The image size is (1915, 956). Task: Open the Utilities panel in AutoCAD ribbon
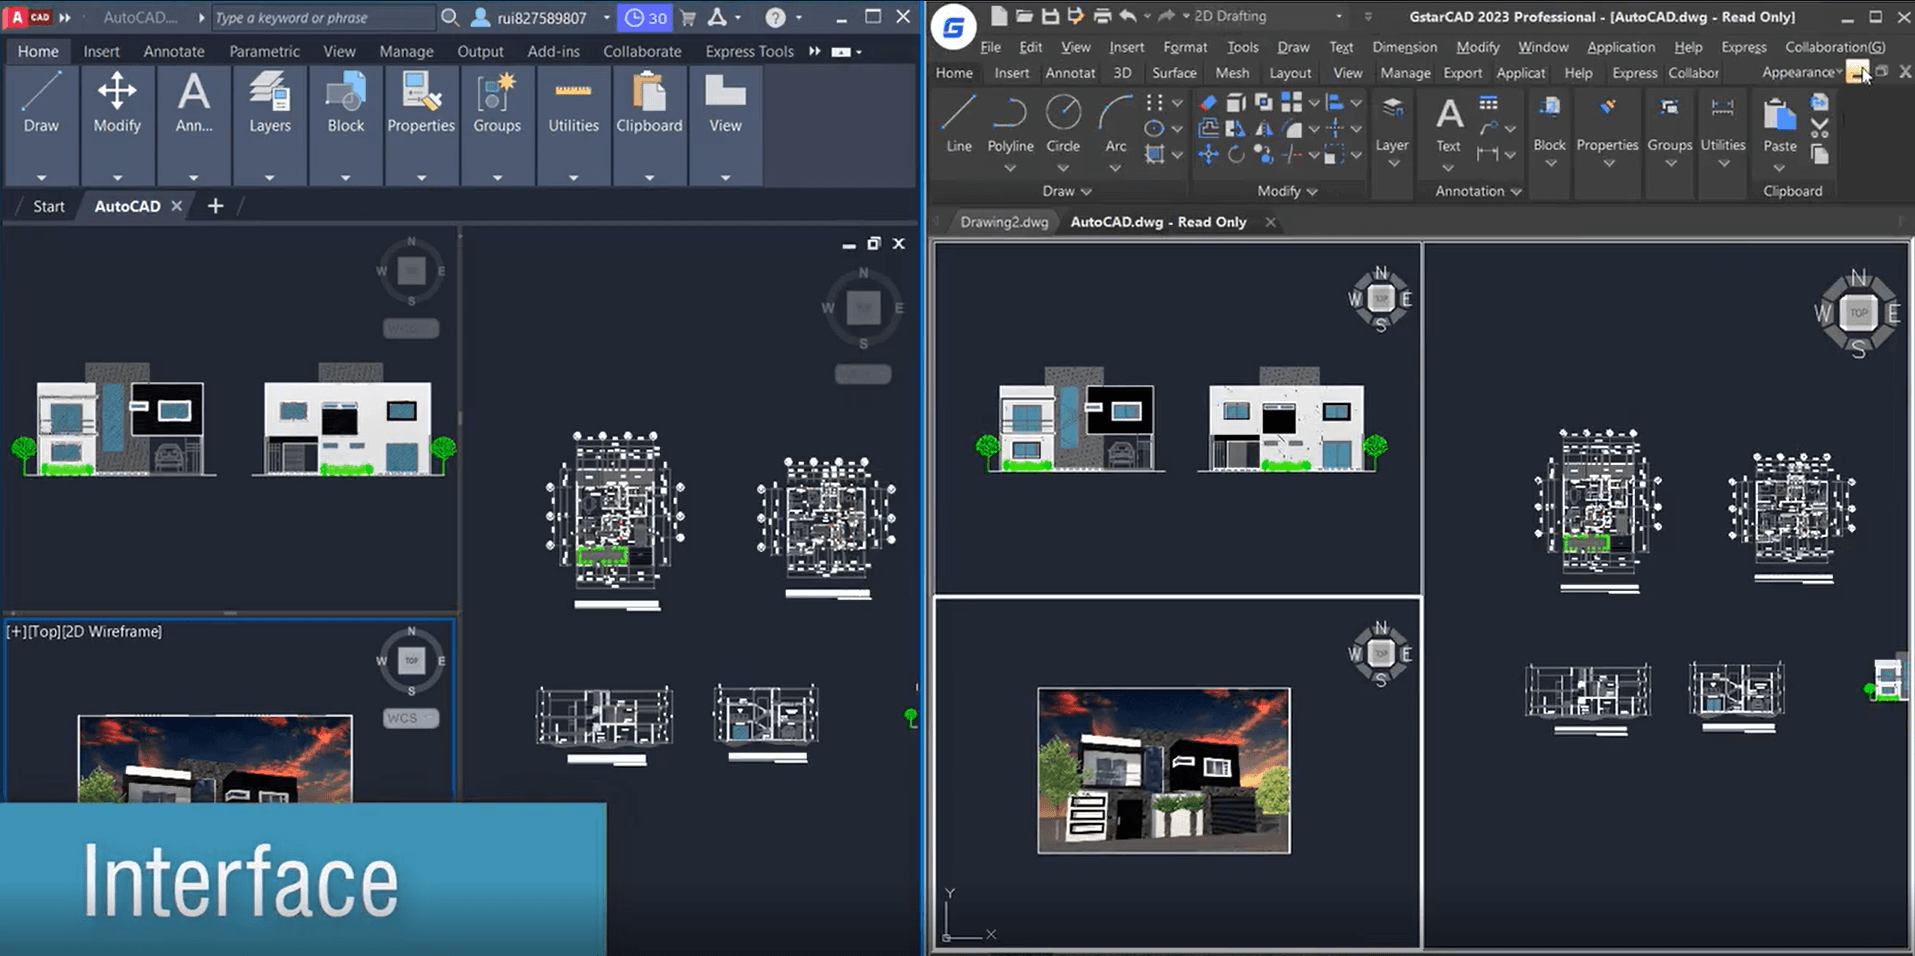573,126
